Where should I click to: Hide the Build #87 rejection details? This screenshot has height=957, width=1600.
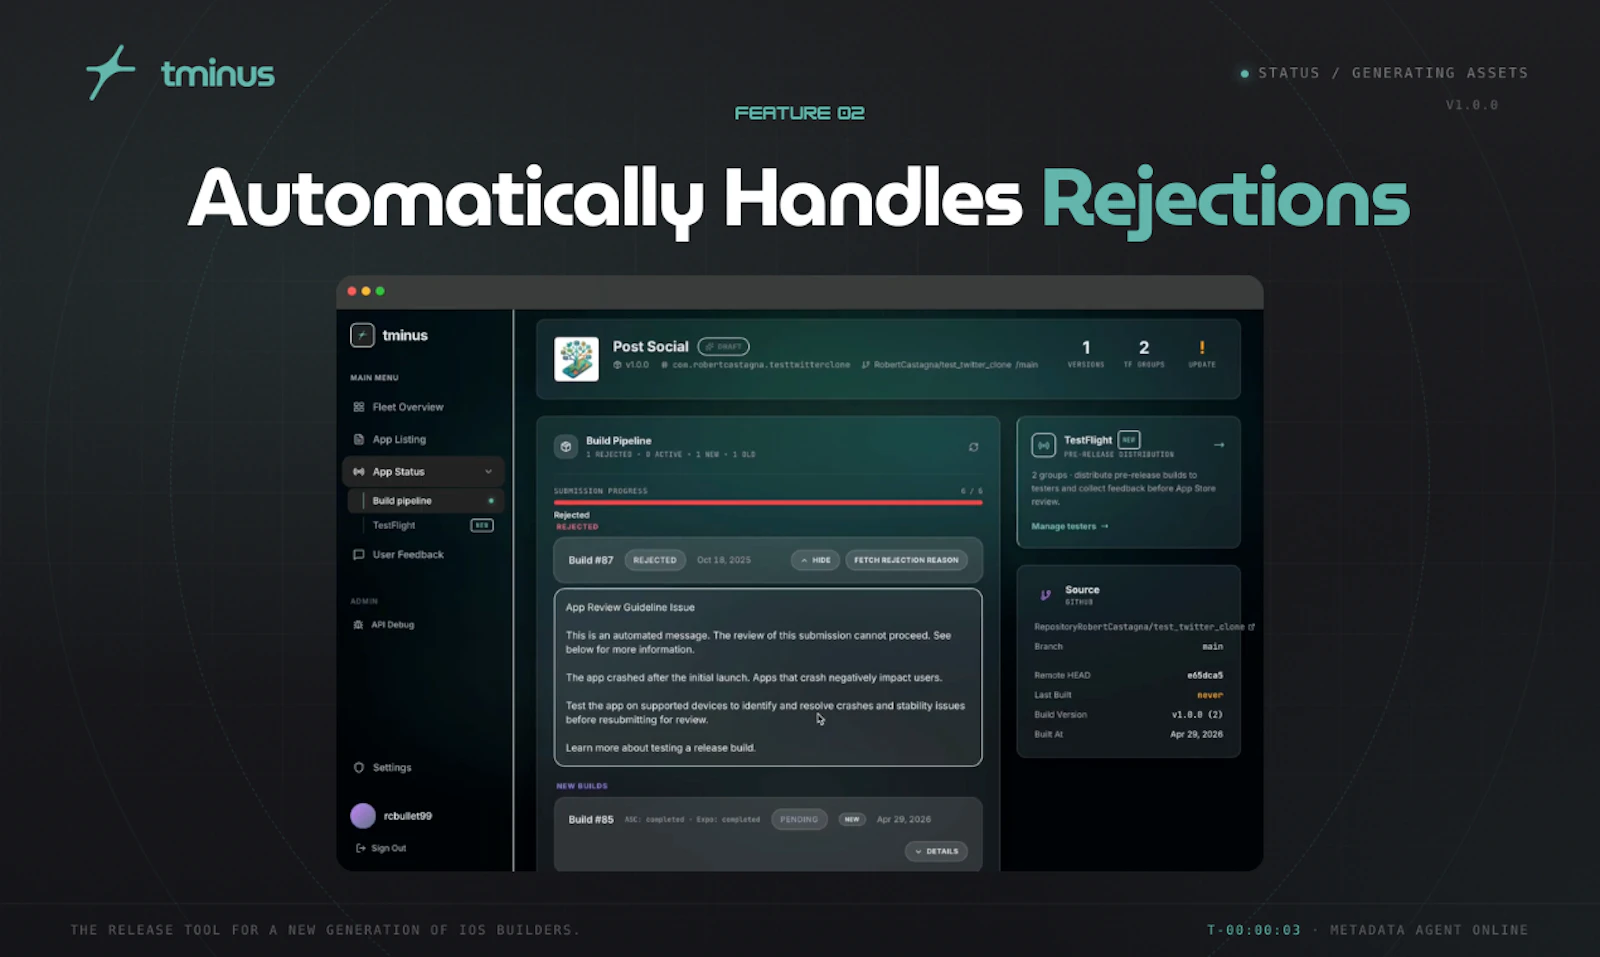click(815, 560)
